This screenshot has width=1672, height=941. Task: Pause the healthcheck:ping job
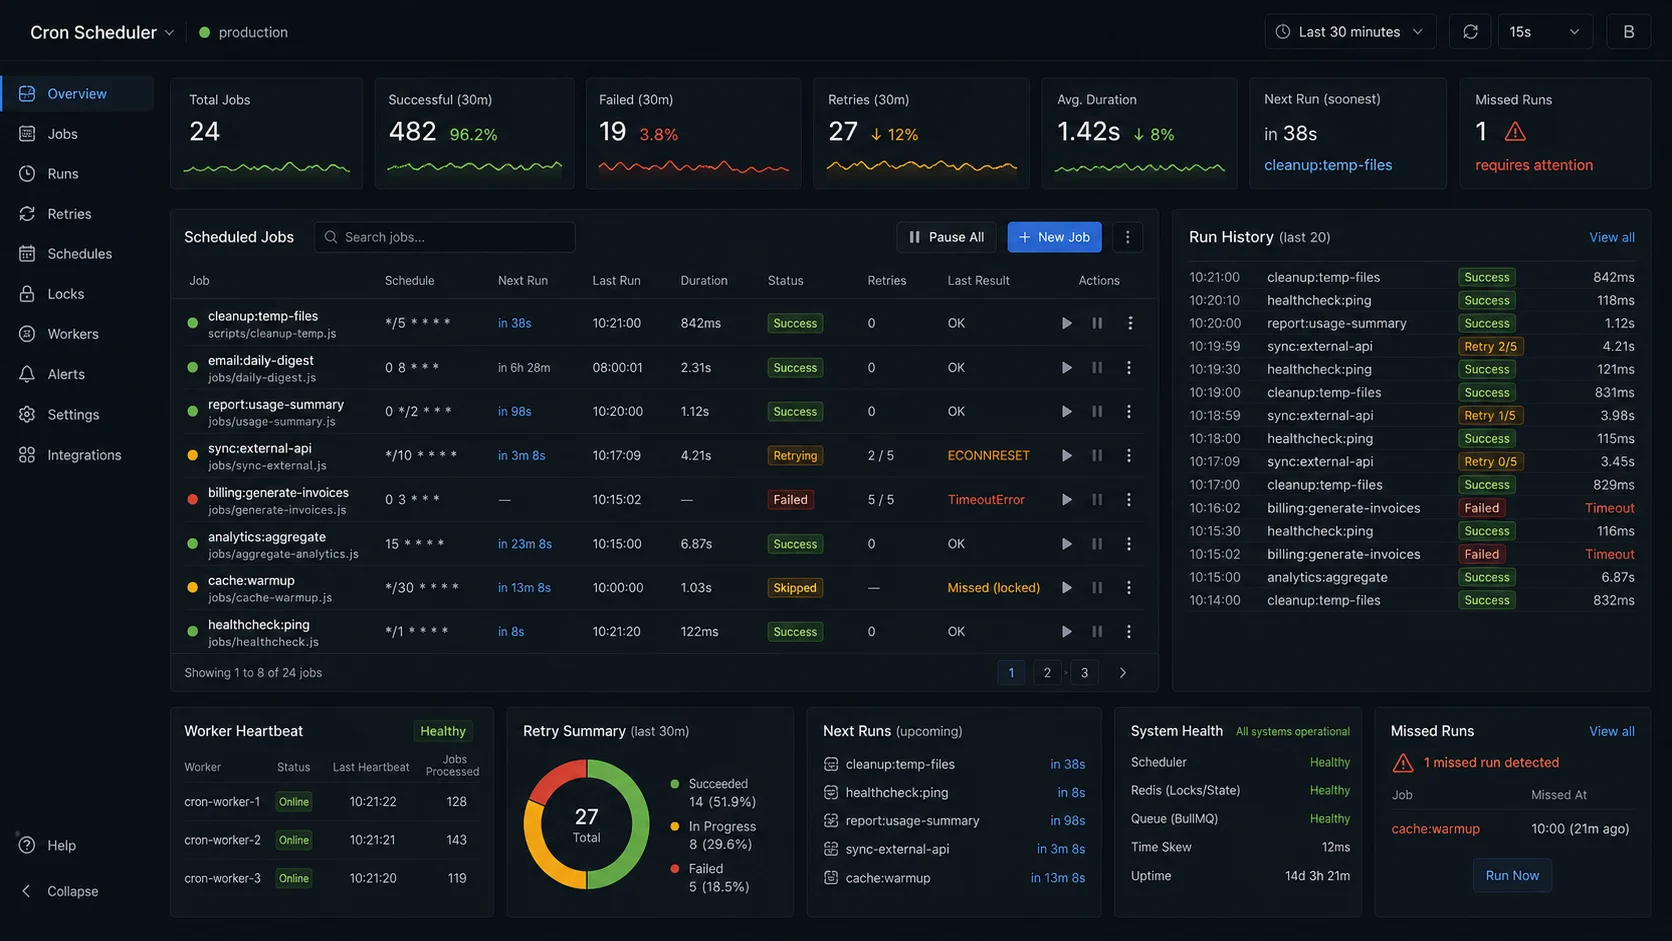1097,632
